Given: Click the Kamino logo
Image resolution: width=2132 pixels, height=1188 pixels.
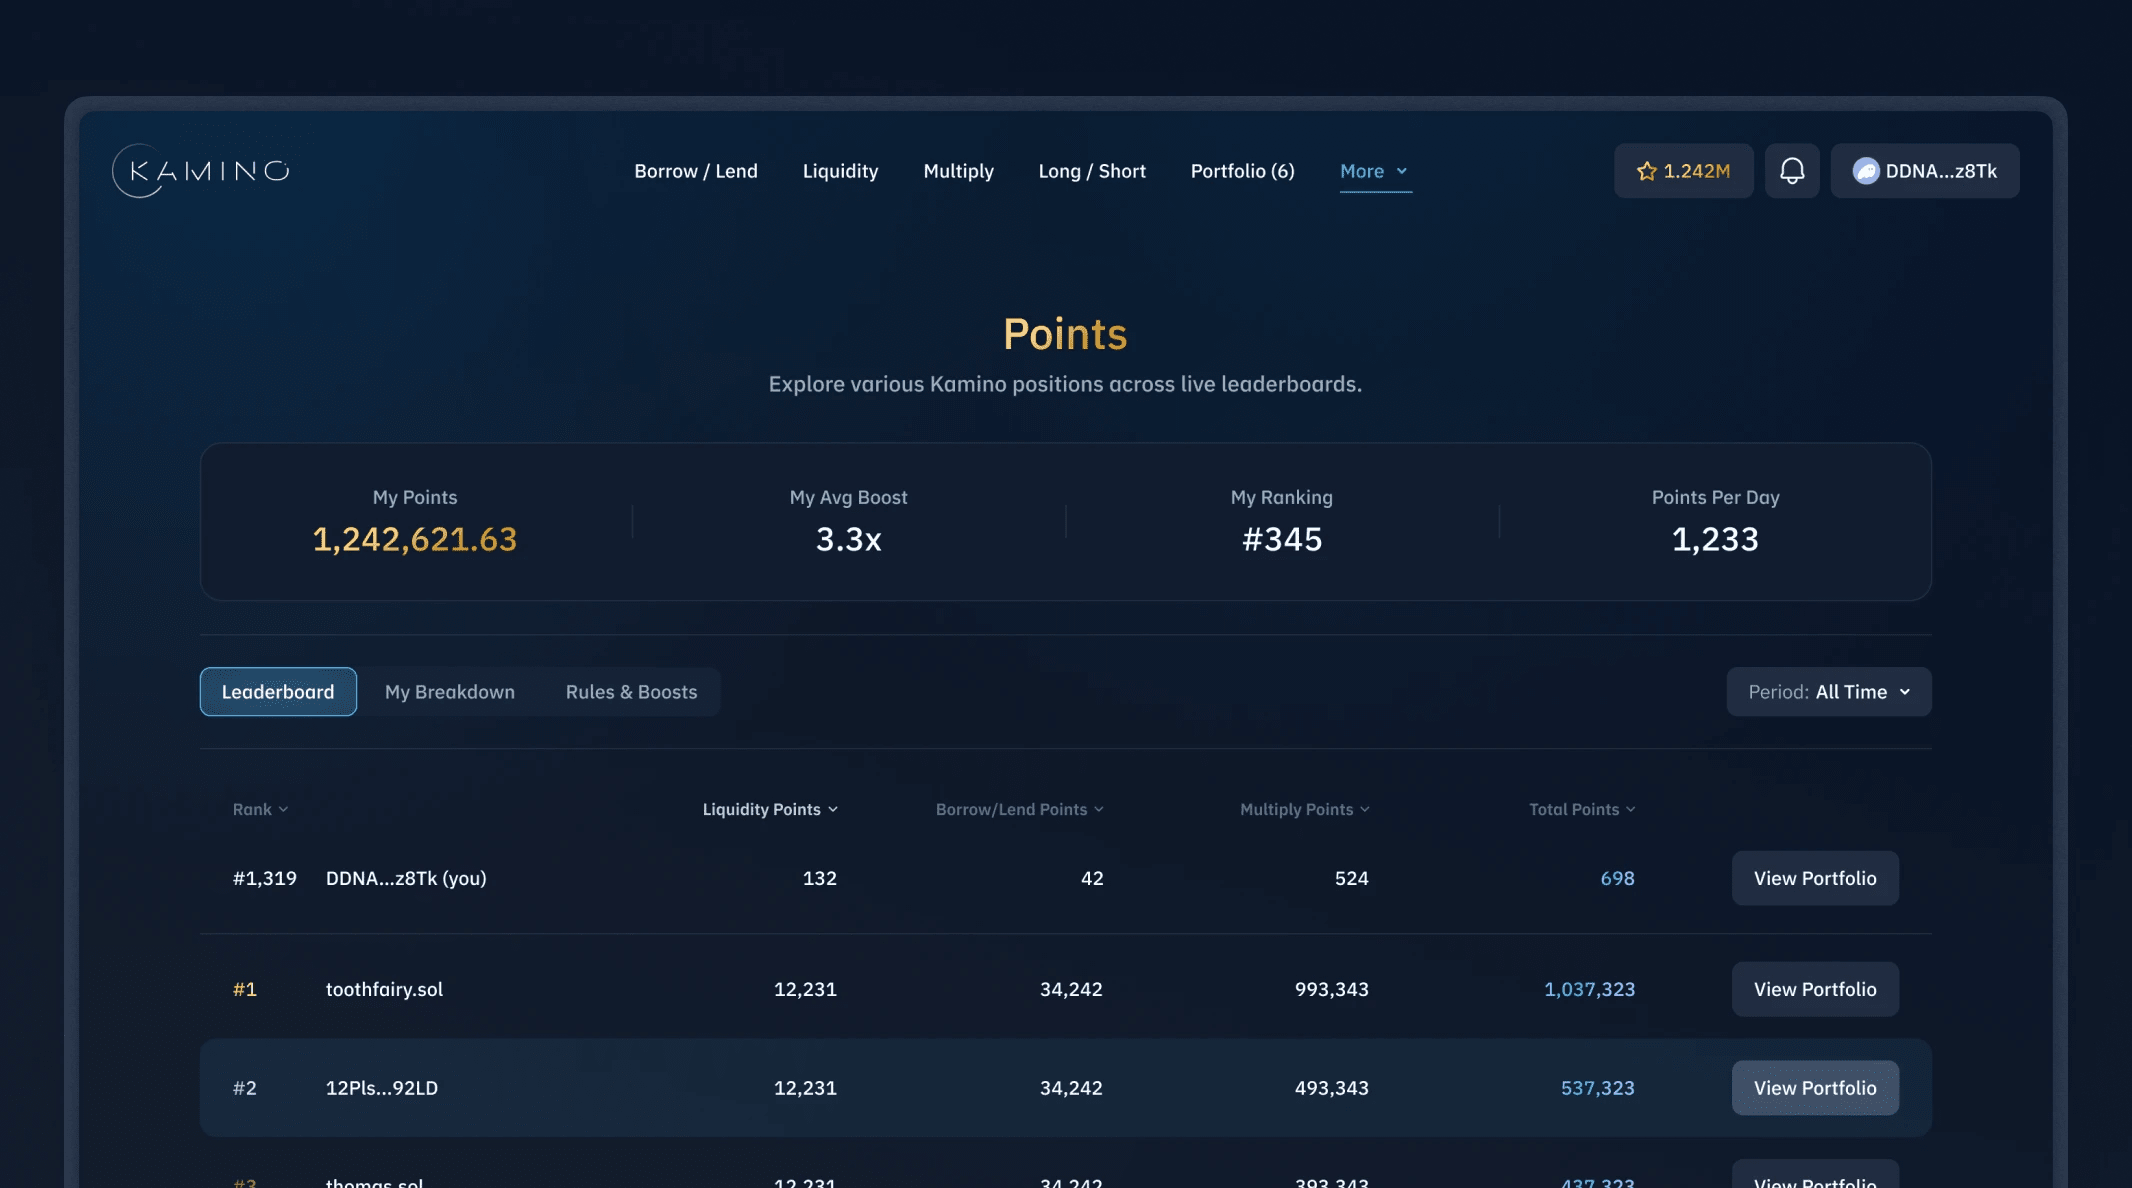Looking at the screenshot, I should tap(201, 171).
